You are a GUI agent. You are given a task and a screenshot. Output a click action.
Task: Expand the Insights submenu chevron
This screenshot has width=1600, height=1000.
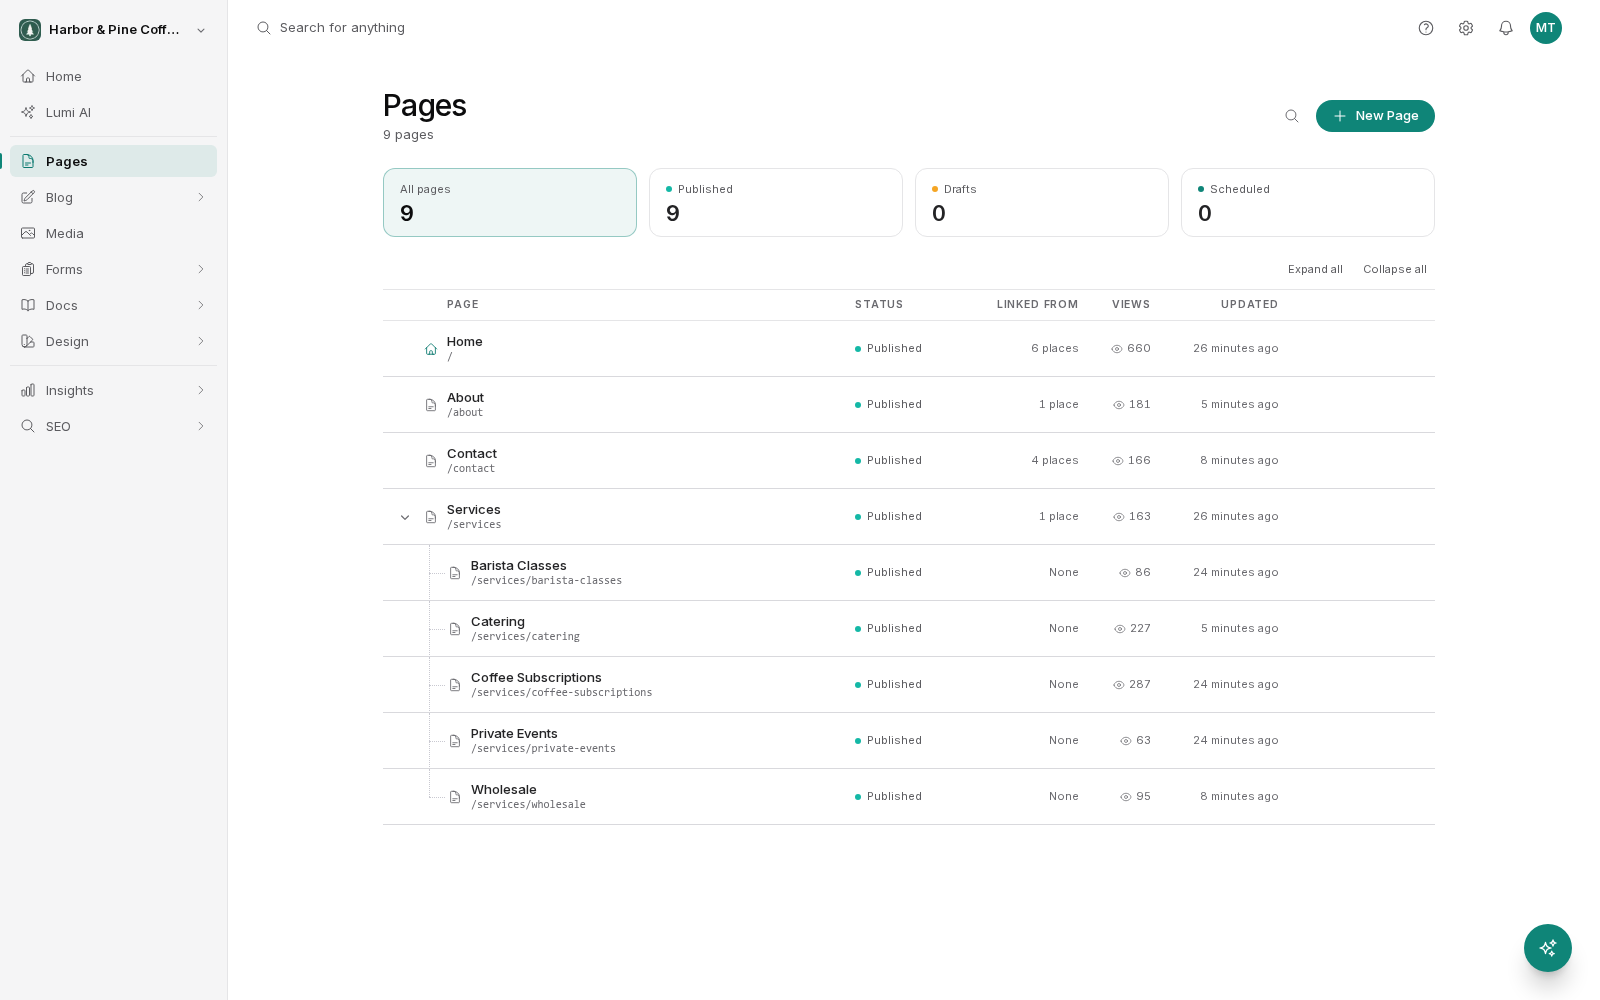(201, 390)
